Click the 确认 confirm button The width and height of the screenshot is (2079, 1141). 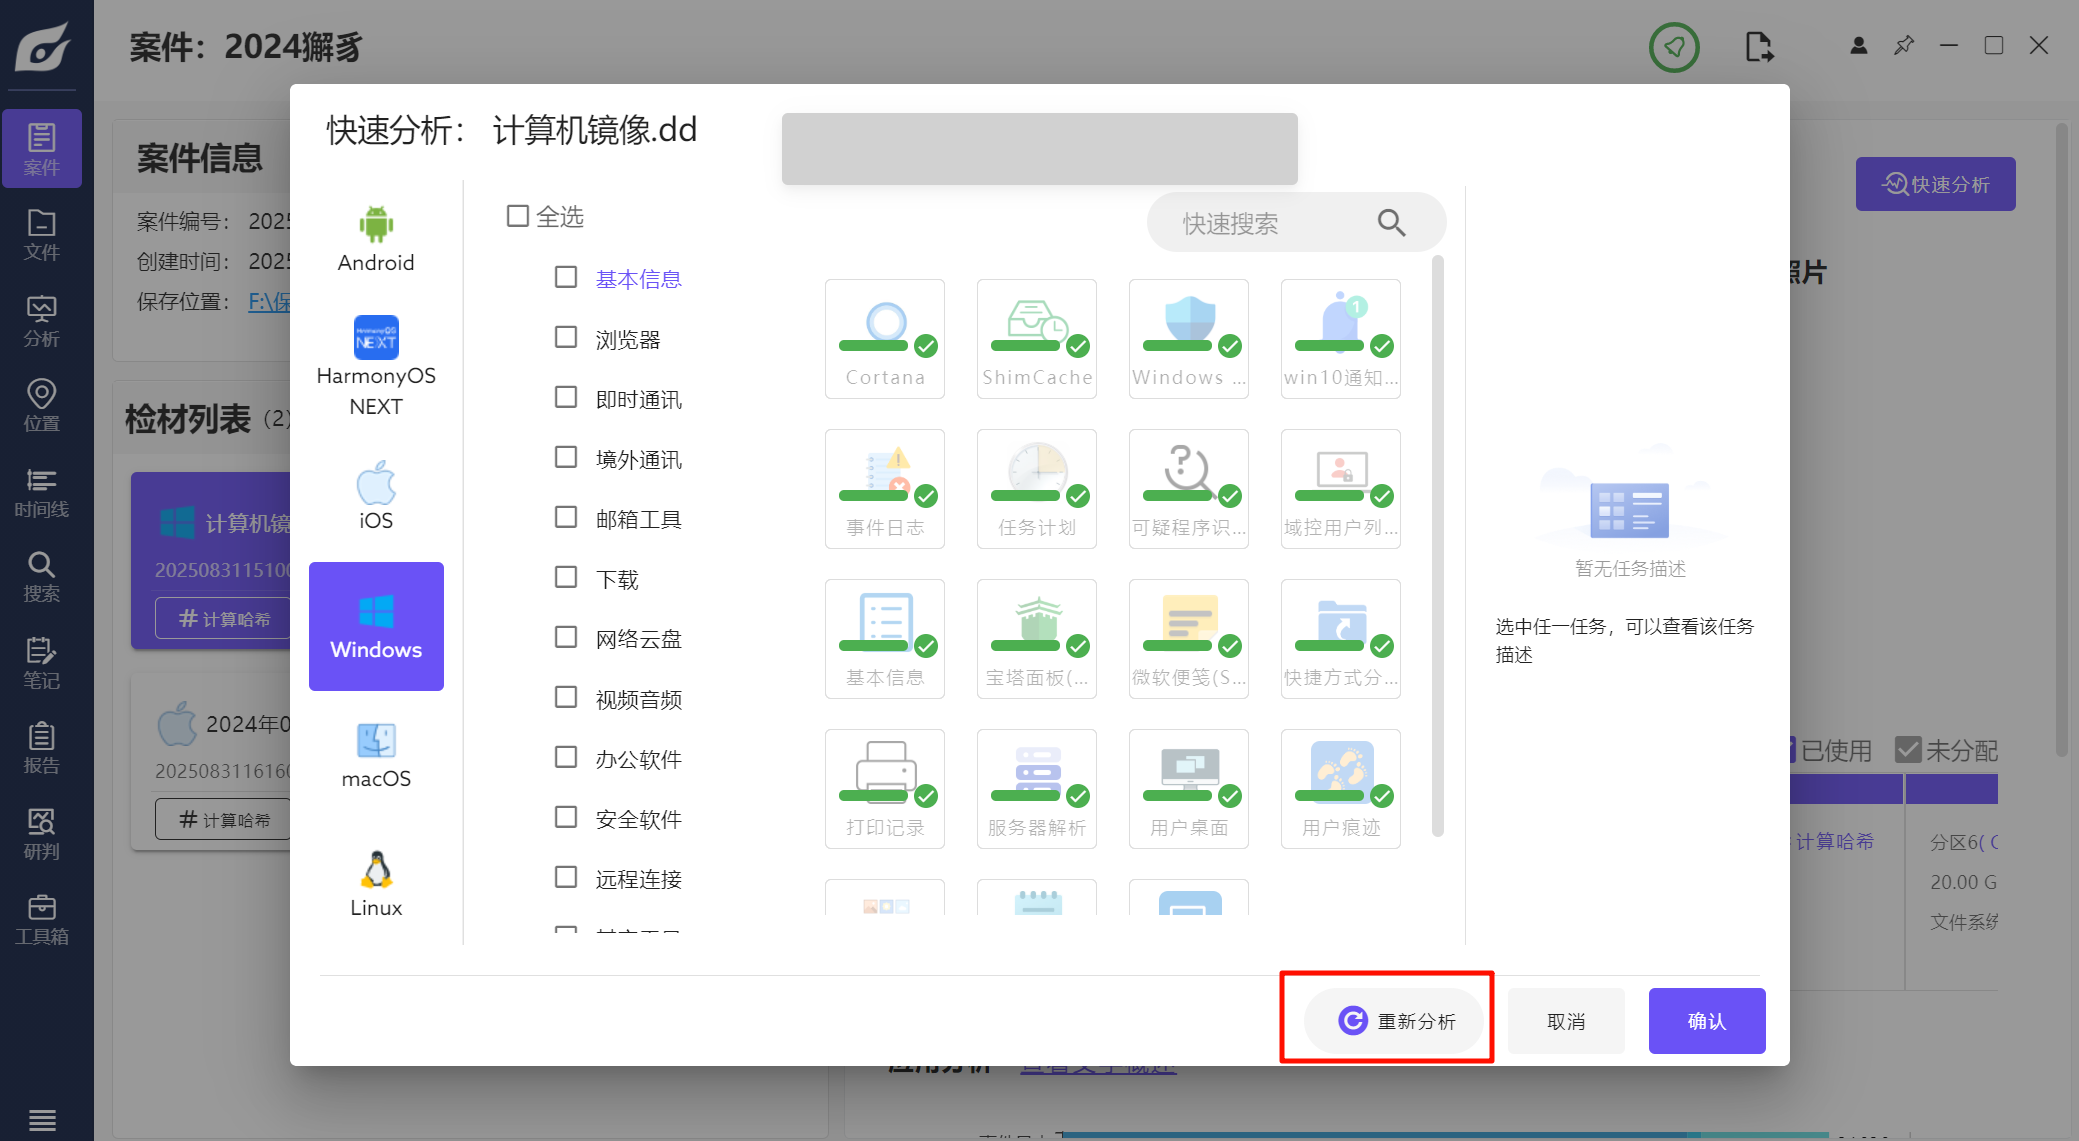[x=1706, y=1021]
